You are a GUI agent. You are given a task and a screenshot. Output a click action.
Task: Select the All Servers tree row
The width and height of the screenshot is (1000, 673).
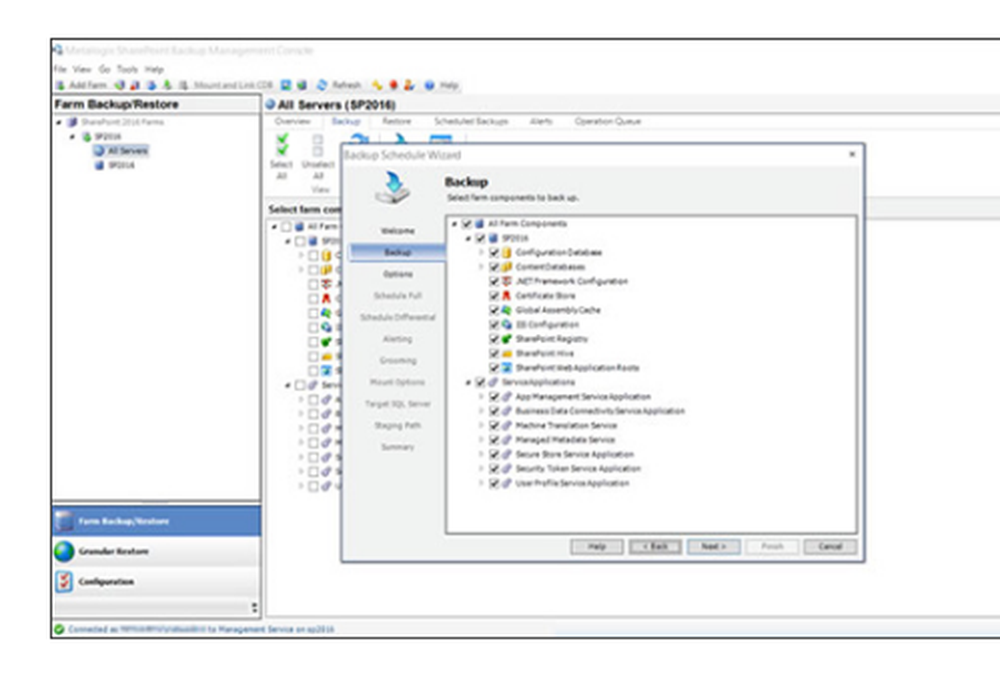click(121, 151)
